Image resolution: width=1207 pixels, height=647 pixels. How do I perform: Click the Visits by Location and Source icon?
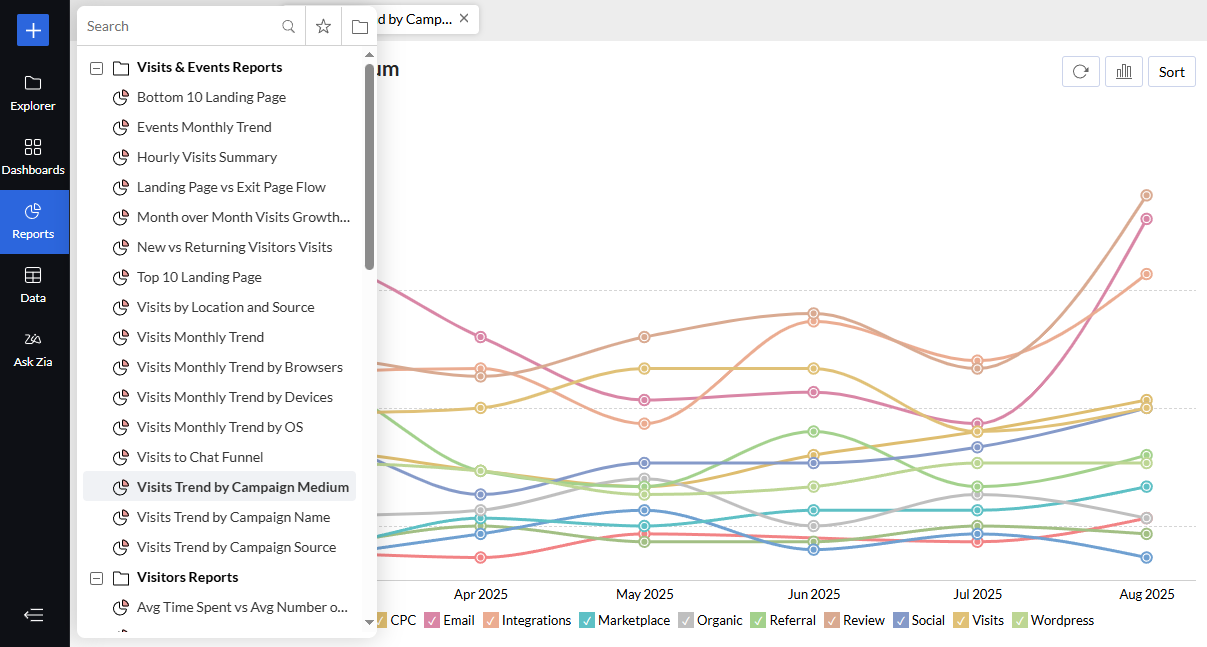[x=121, y=308]
